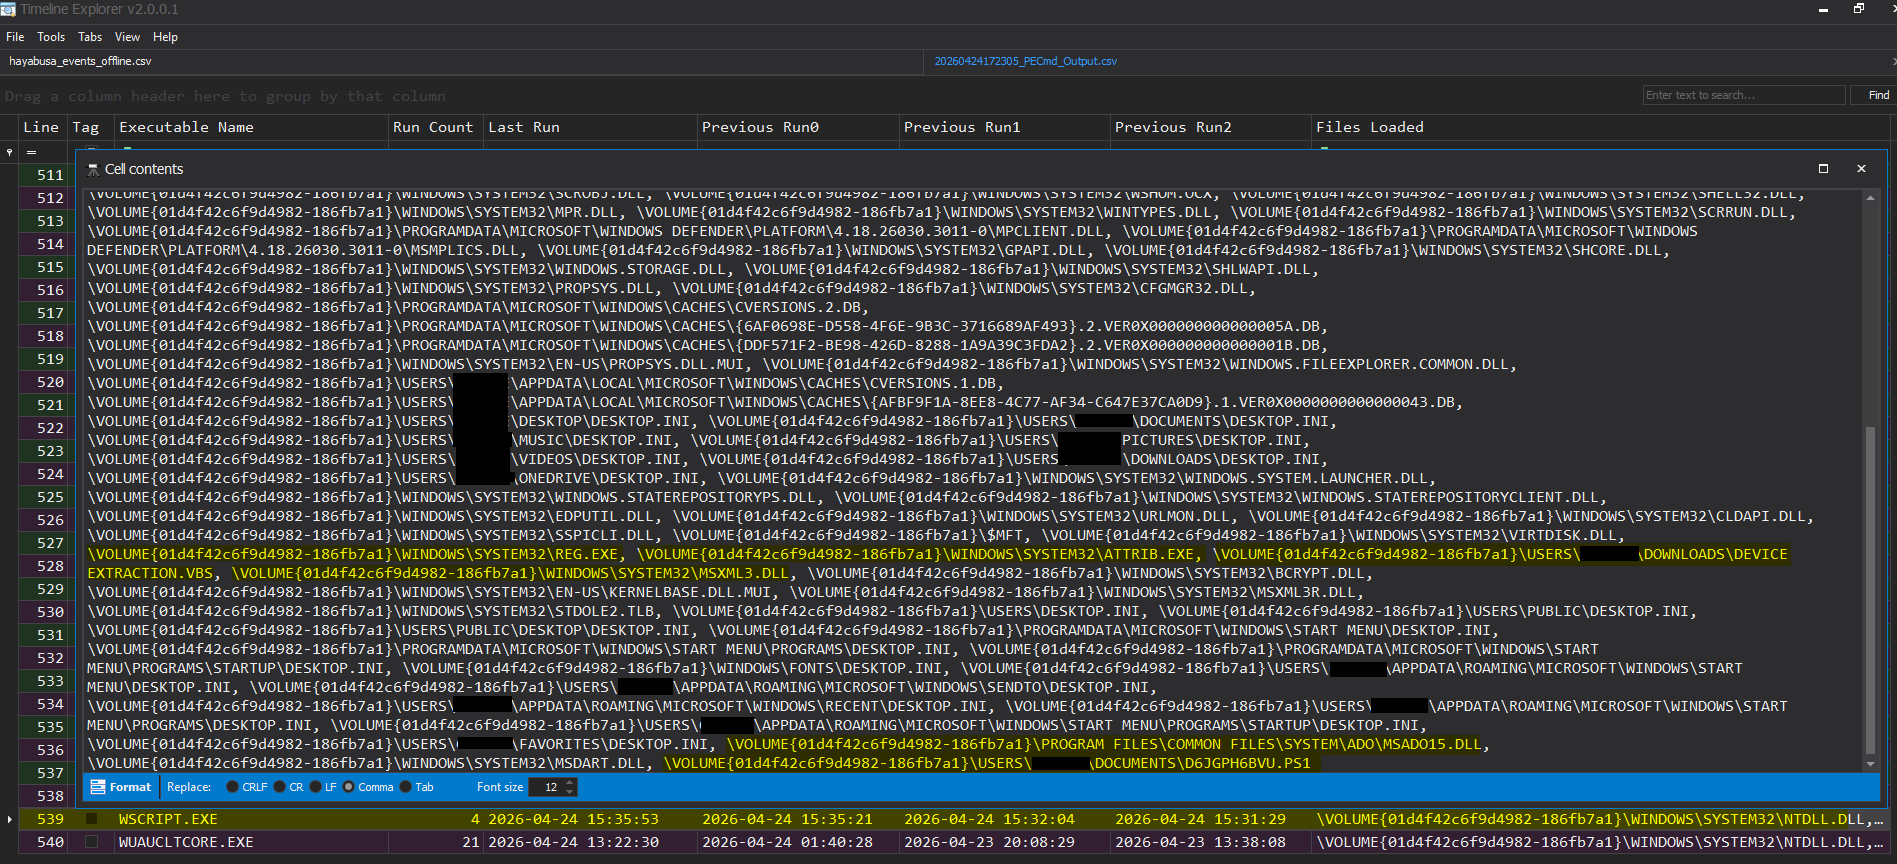Switch to the PECmd_Output.csv tab
1897x864 pixels.
tap(1025, 61)
